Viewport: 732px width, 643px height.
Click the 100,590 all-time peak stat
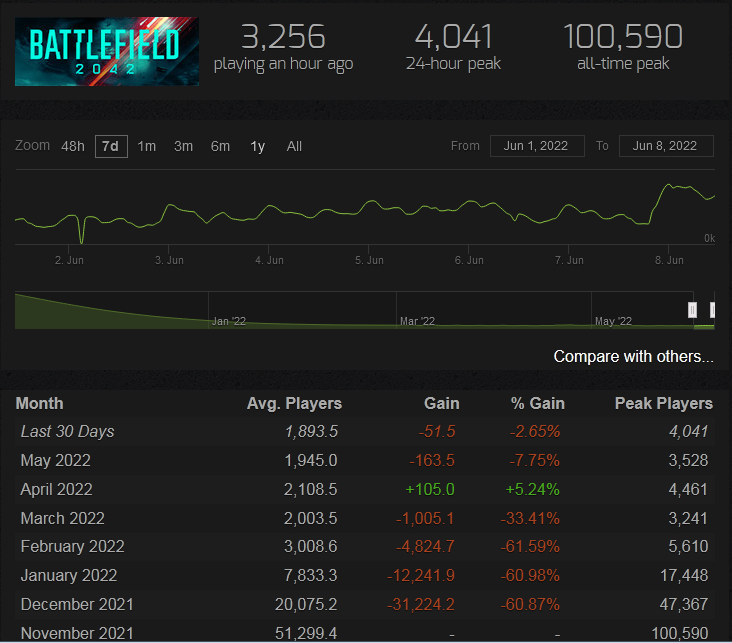[x=623, y=49]
